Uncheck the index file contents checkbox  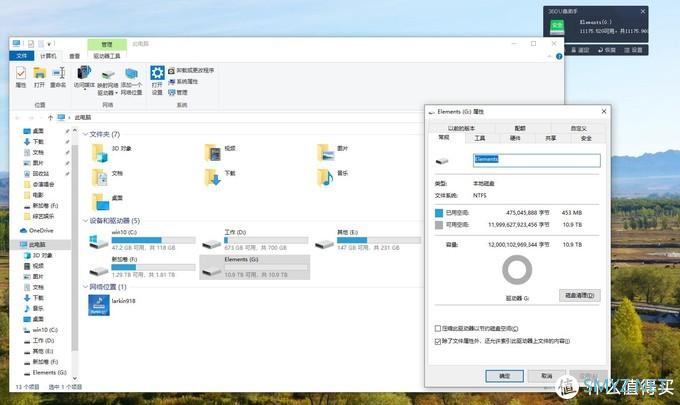click(438, 341)
